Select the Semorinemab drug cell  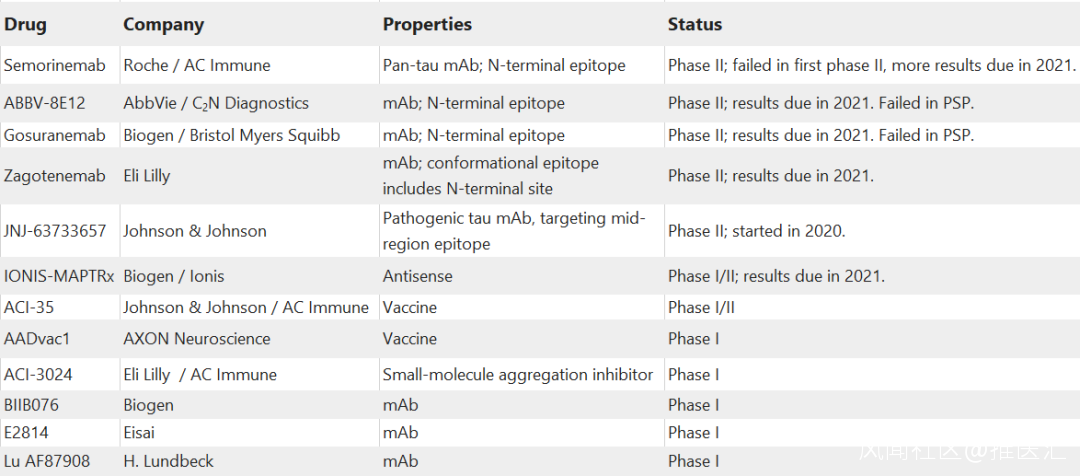coord(54,66)
